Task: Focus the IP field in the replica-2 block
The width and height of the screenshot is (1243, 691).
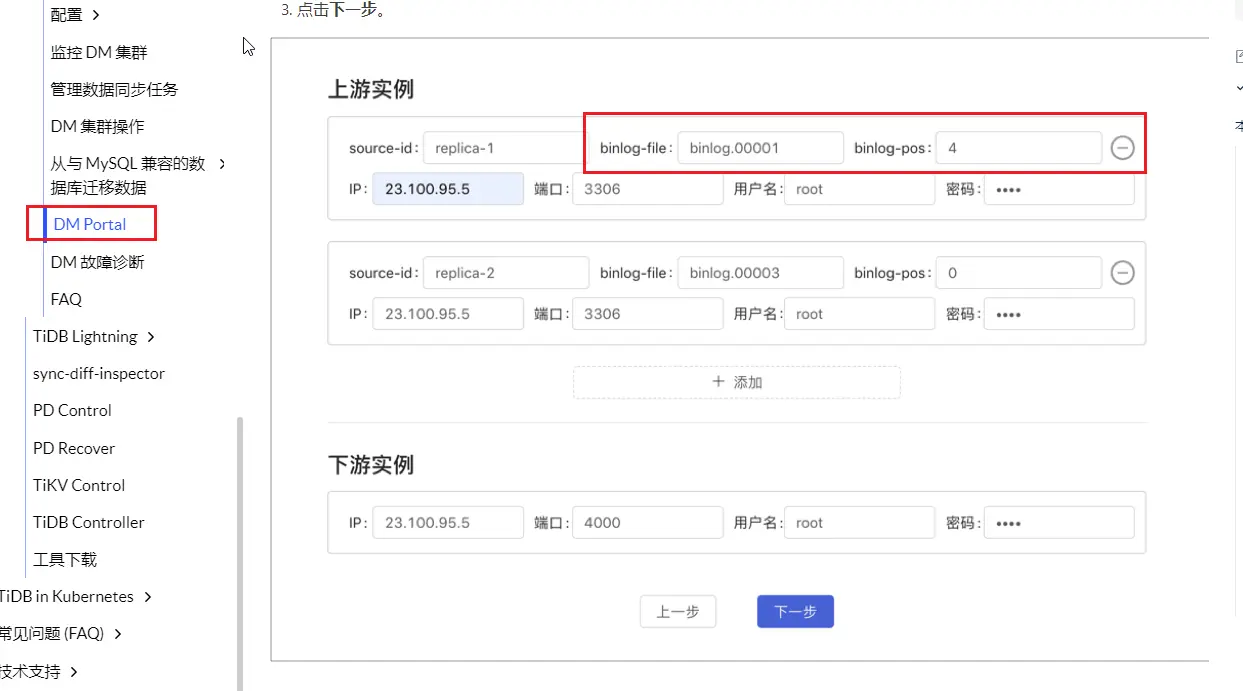Action: [x=448, y=314]
